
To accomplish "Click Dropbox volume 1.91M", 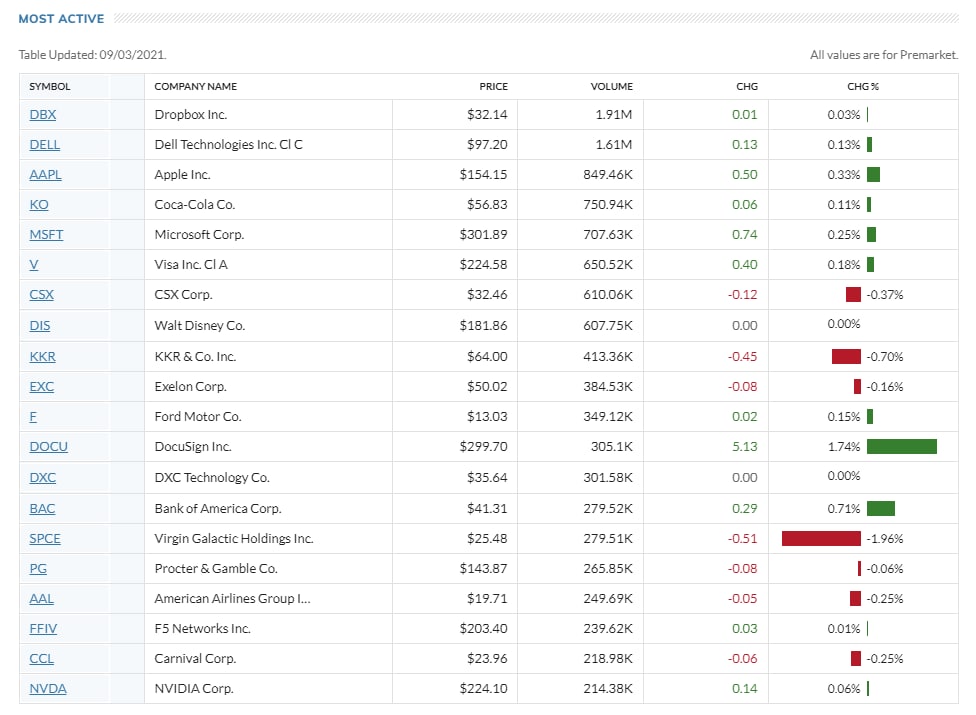I will pos(614,114).
